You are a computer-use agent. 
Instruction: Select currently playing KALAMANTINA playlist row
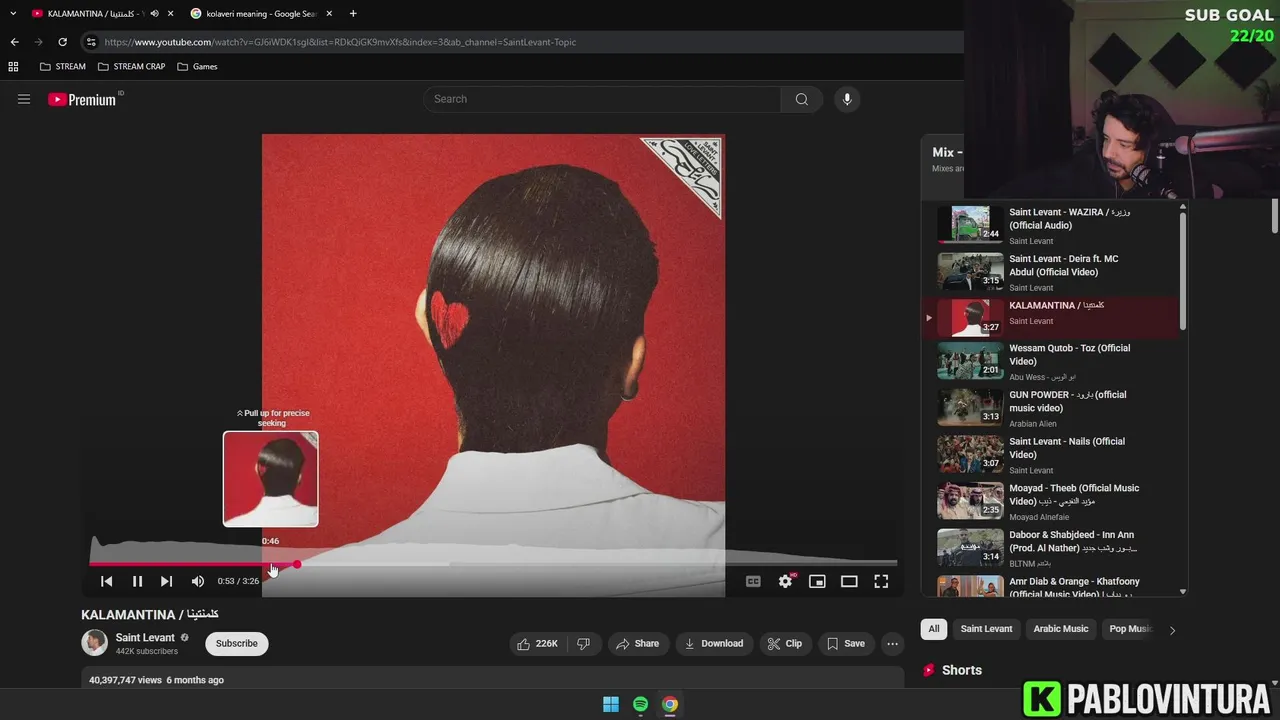pos(1051,317)
